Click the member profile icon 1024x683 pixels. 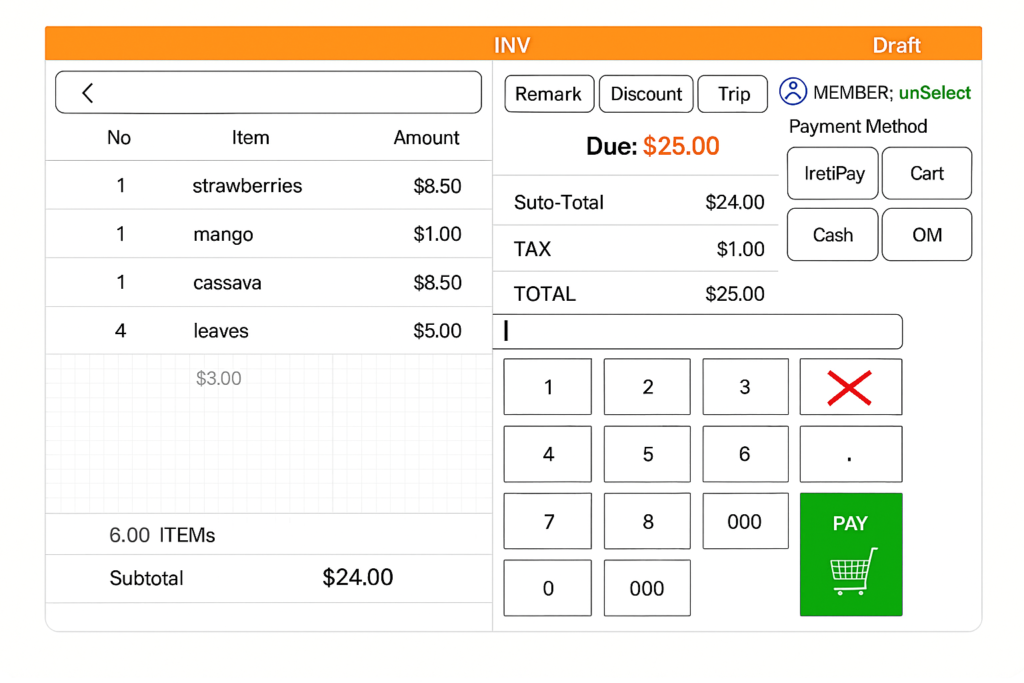[793, 92]
